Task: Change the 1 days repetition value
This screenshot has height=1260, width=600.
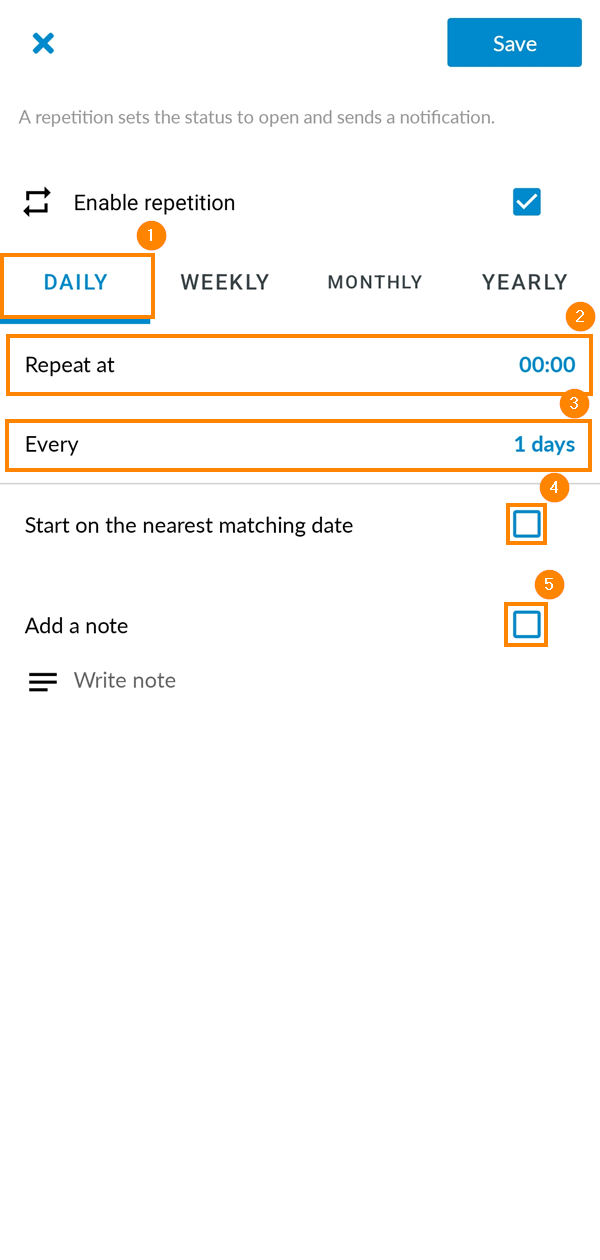Action: point(545,444)
